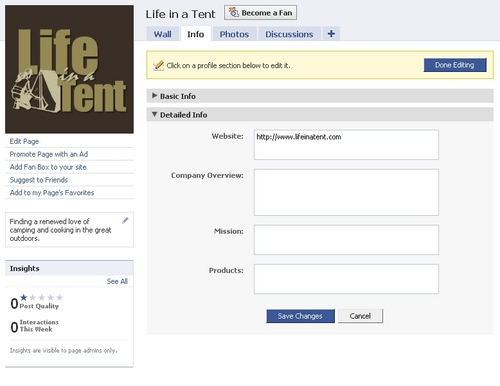This screenshot has width=500, height=386.
Task: Click the Interactions This Week label
Action: 39,326
